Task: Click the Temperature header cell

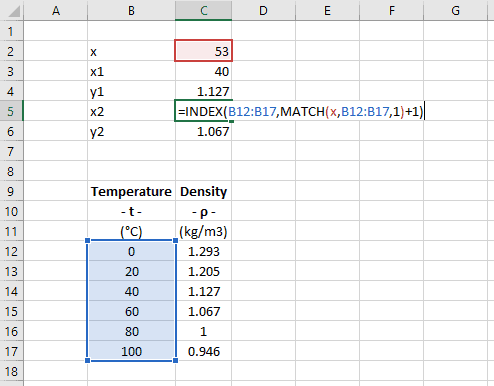Action: pyautogui.click(x=131, y=191)
